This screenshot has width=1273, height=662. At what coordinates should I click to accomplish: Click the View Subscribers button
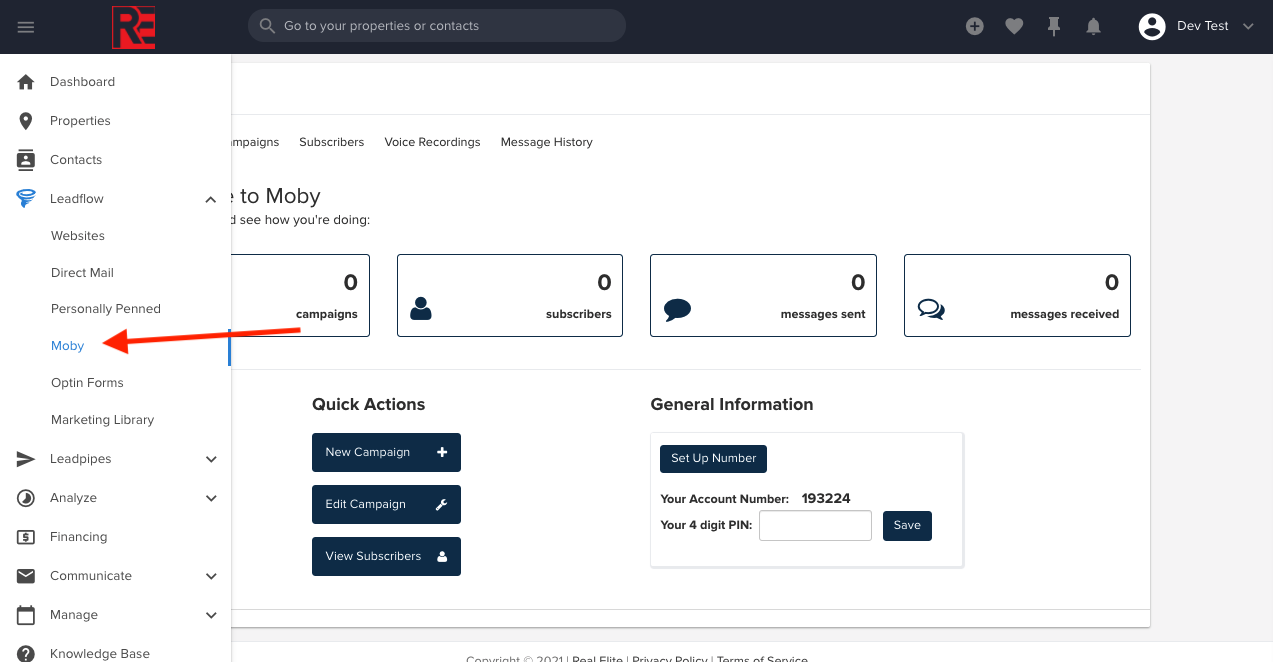386,556
